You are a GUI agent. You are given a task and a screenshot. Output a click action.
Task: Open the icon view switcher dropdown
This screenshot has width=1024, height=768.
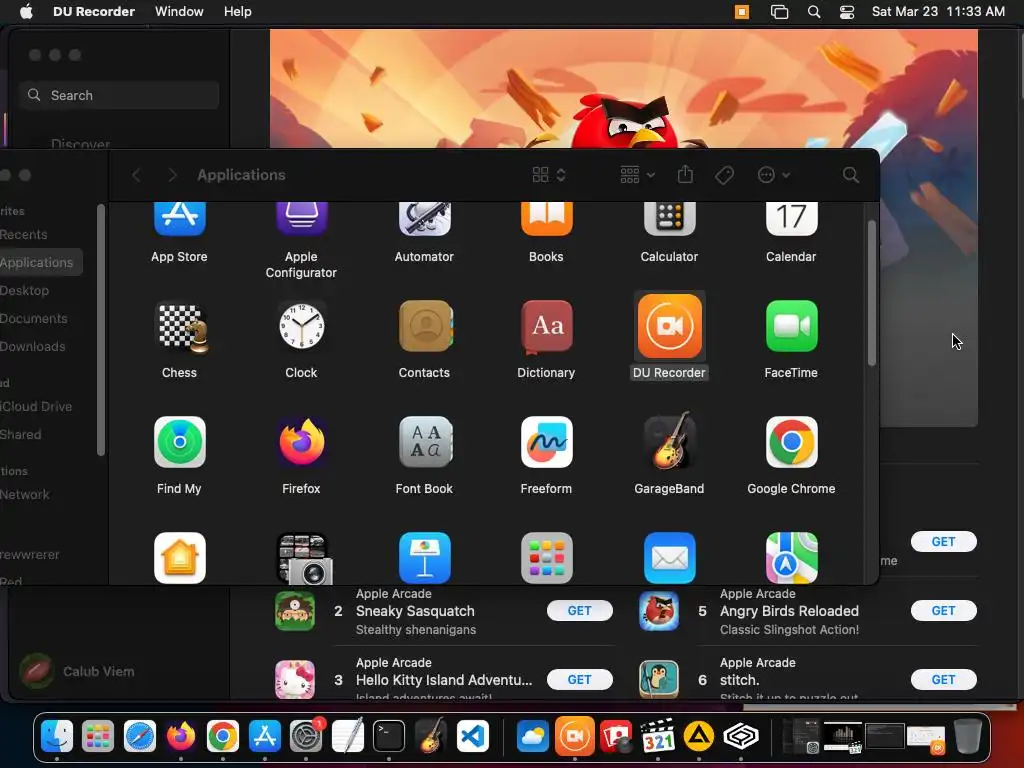[x=549, y=175]
